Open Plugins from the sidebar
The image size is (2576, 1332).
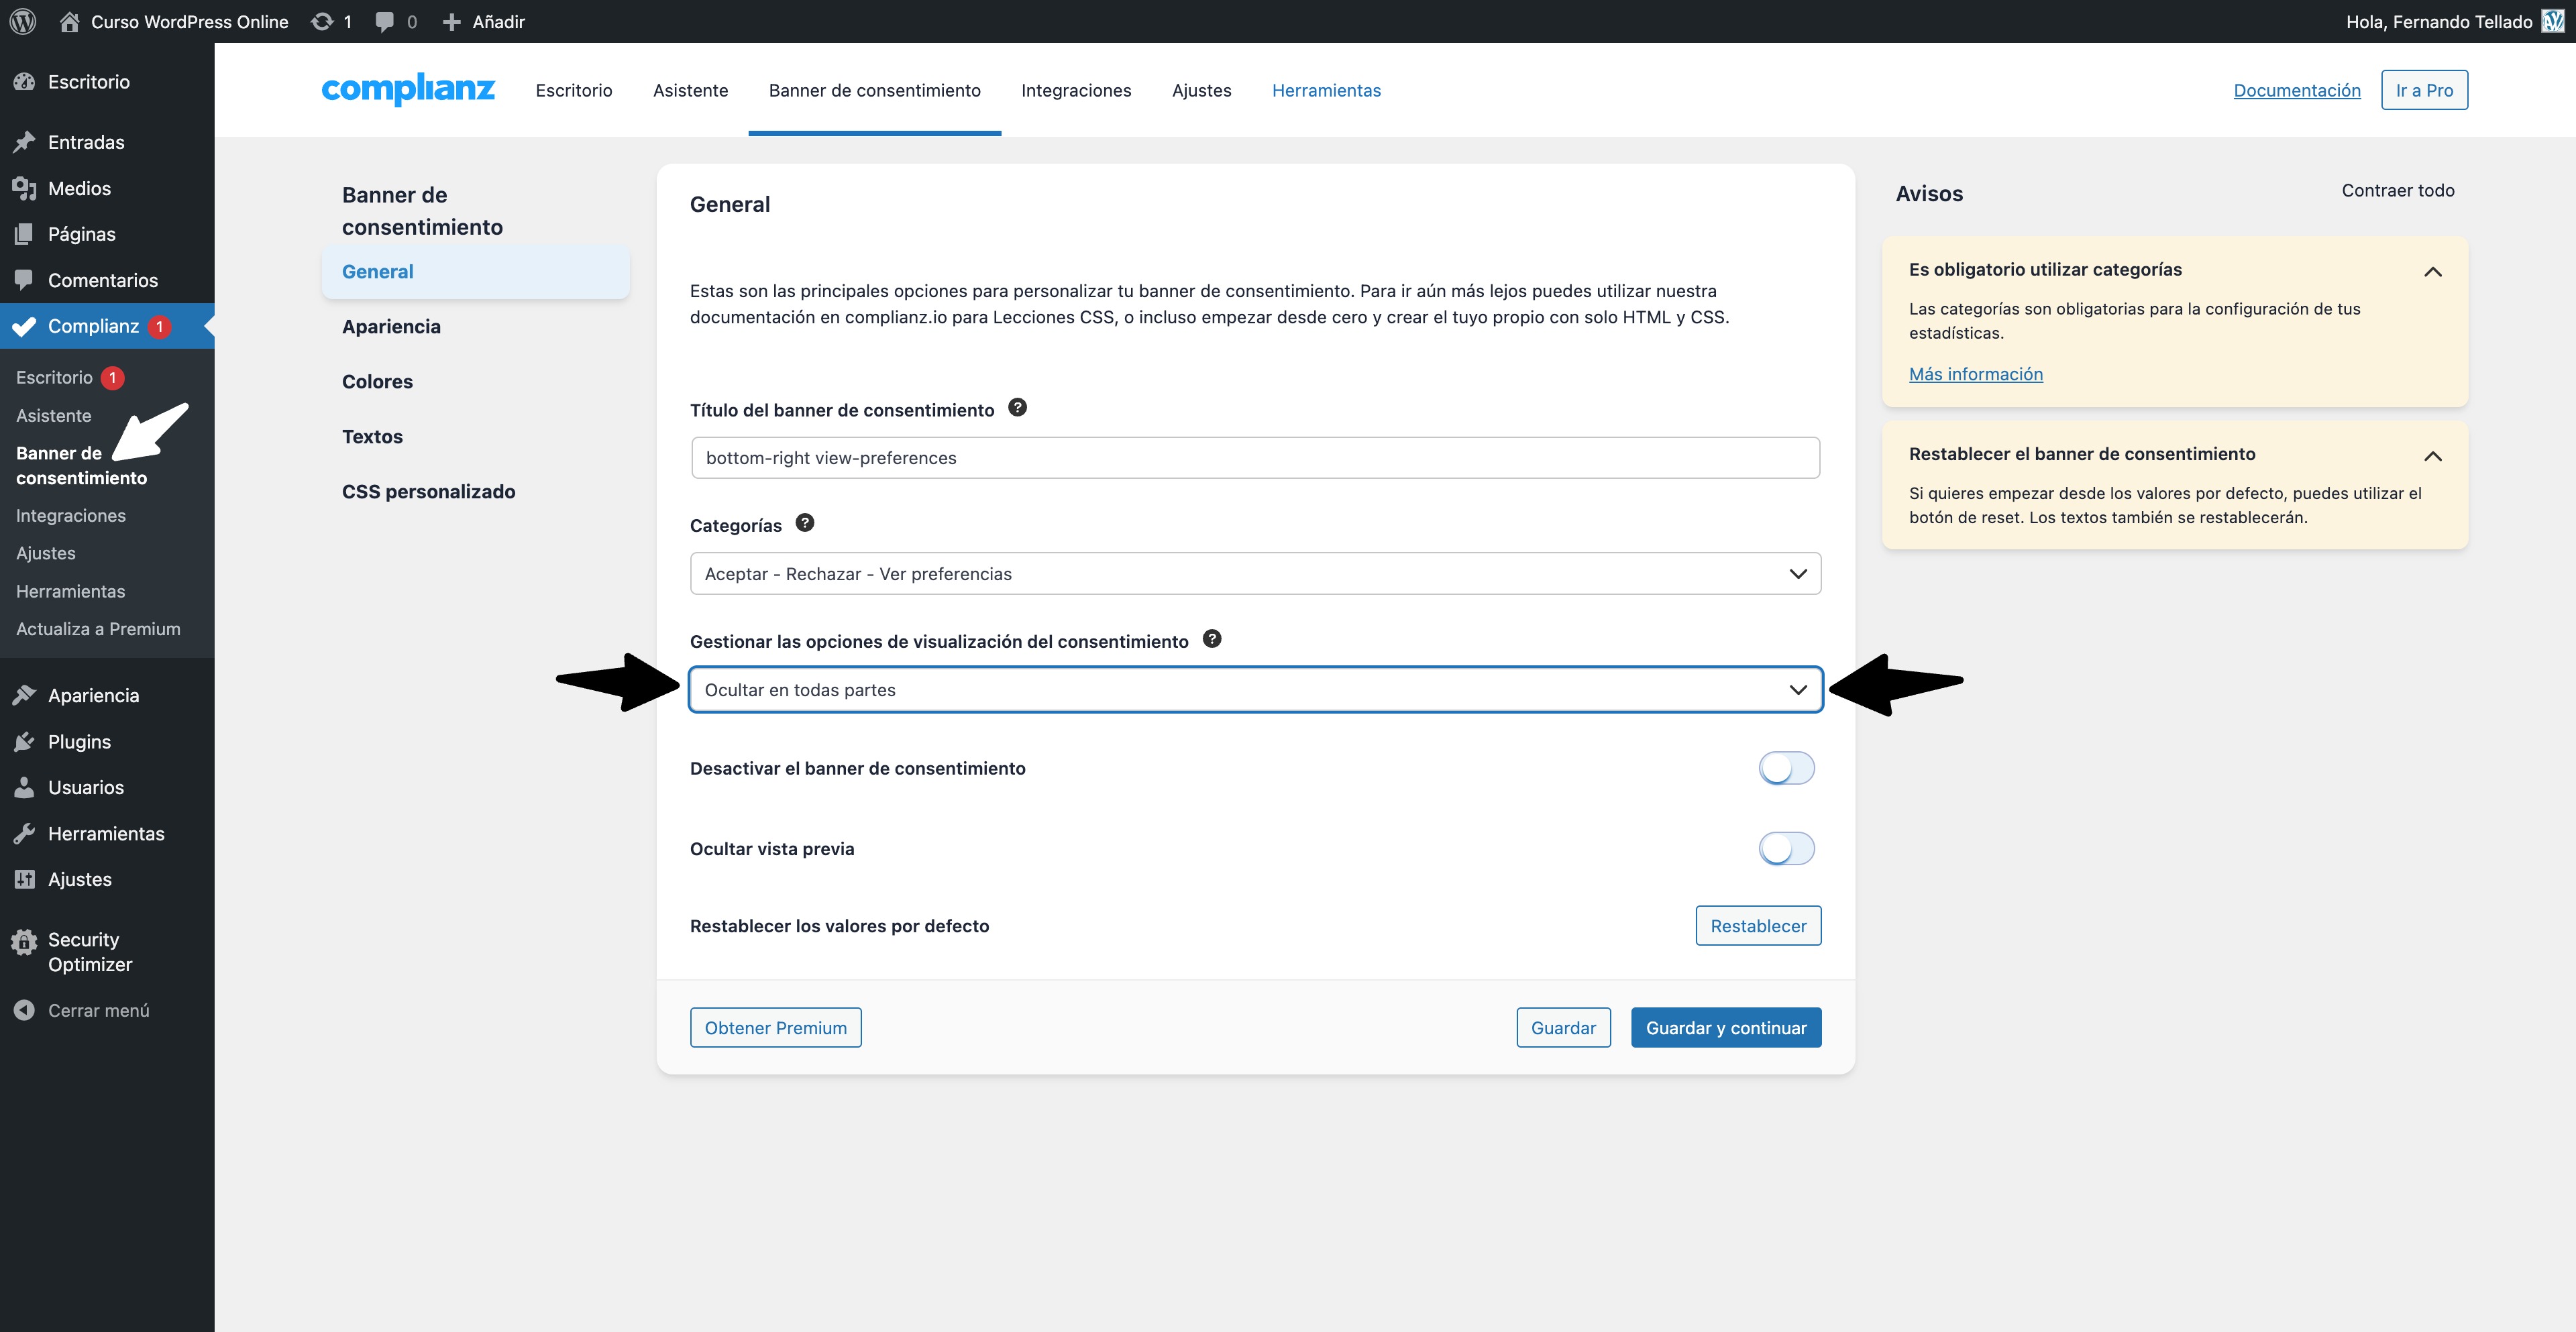pyautogui.click(x=79, y=742)
